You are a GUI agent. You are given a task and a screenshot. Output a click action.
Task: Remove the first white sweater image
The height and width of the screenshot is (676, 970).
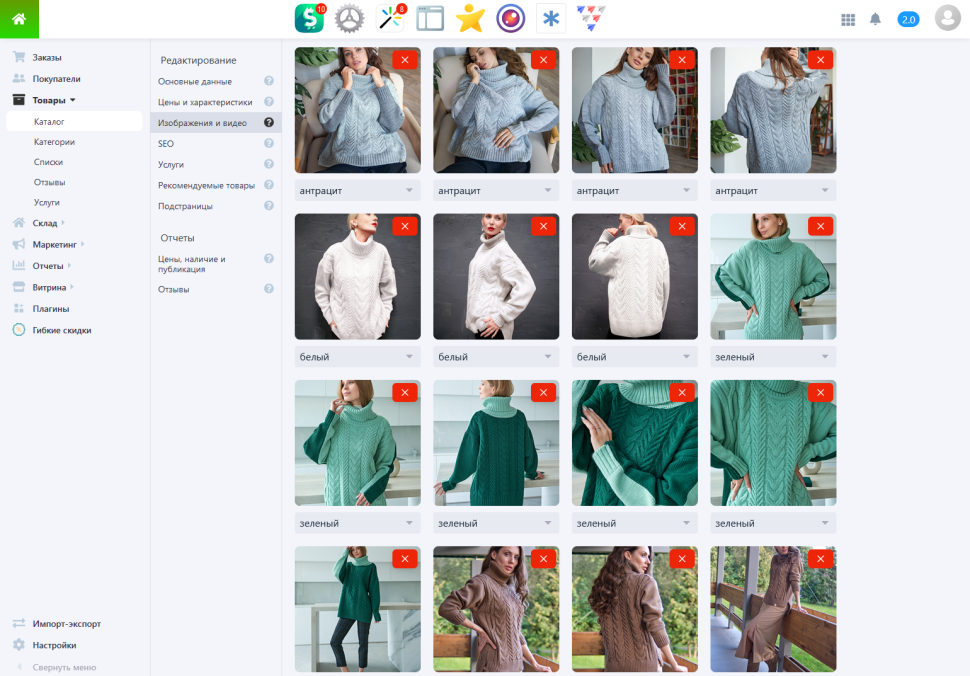pos(405,226)
